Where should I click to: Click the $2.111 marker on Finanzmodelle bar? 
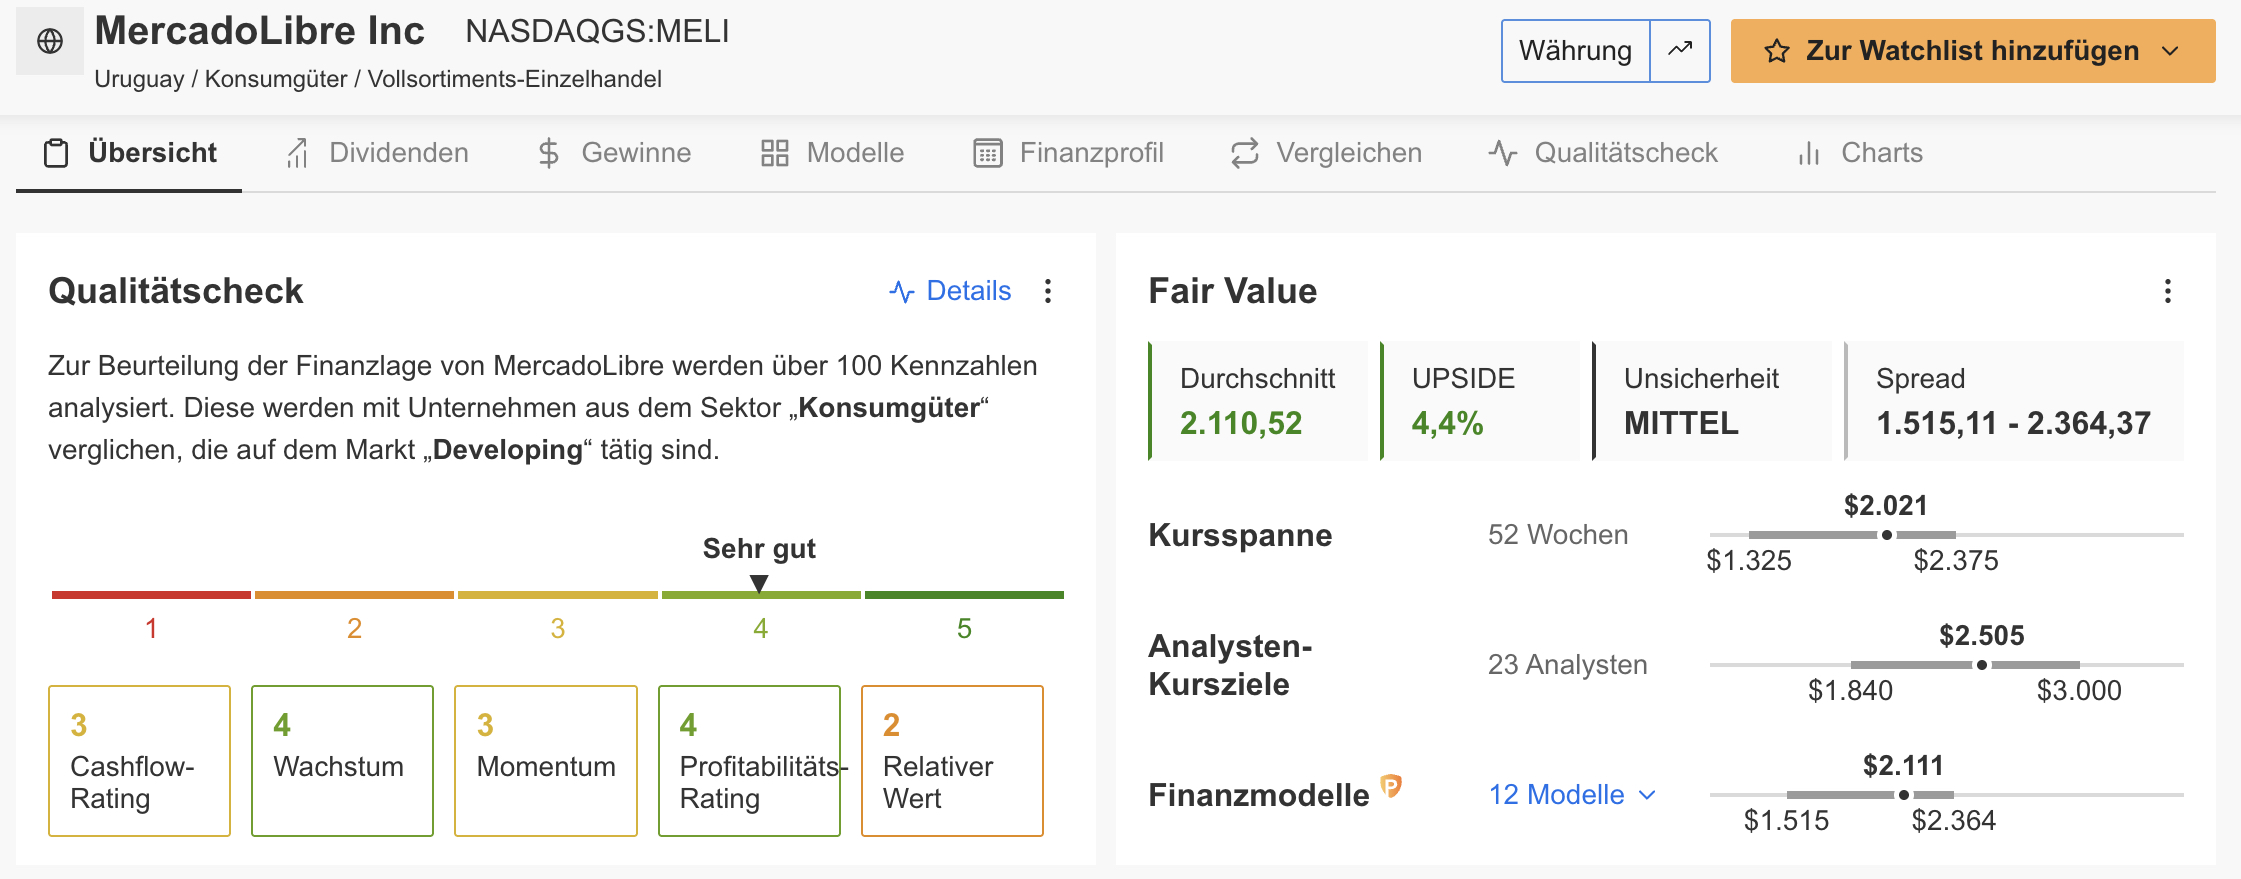point(1904,795)
